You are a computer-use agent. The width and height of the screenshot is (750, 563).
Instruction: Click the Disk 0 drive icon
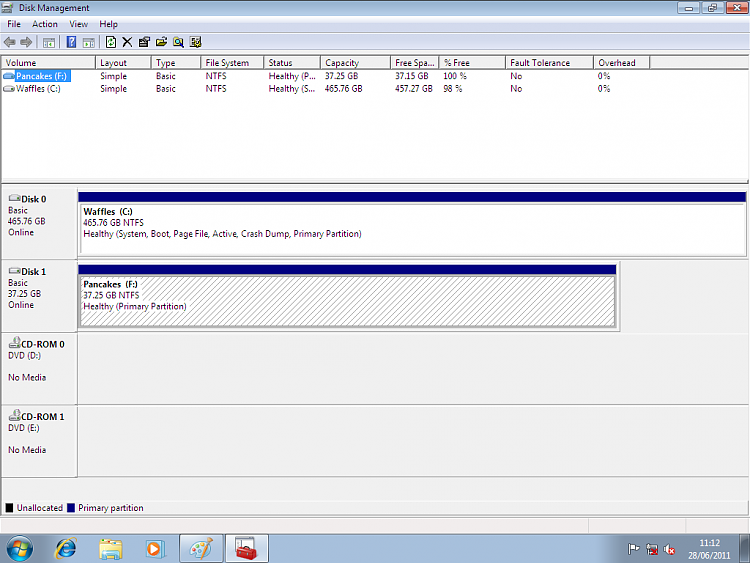tap(14, 198)
